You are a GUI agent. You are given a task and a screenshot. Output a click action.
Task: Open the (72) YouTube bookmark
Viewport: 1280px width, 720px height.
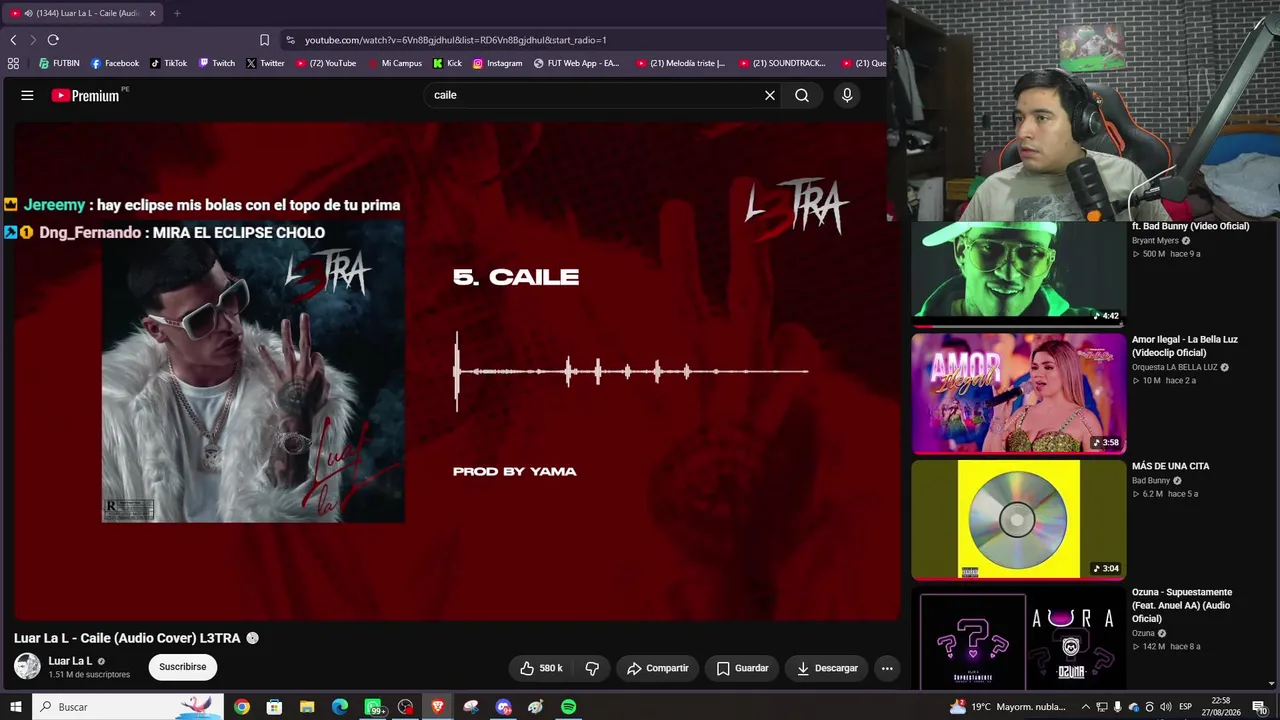pos(326,63)
